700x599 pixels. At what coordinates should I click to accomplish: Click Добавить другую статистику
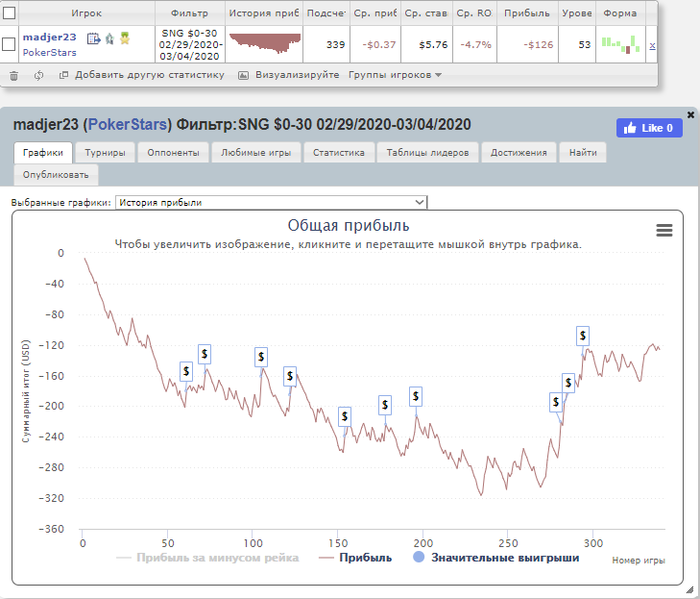(150, 75)
